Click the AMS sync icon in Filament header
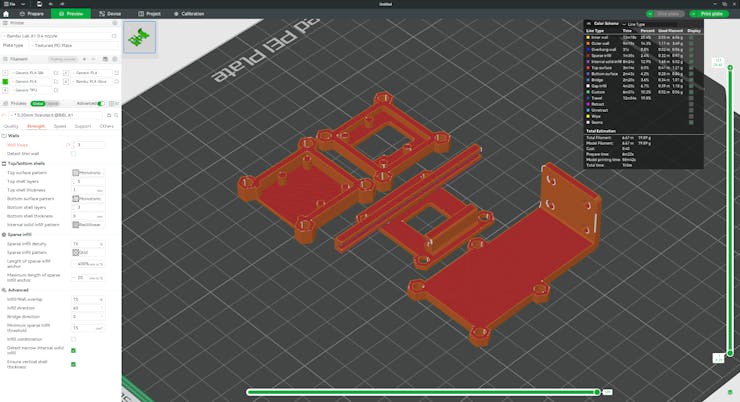The image size is (740, 402). [105, 59]
